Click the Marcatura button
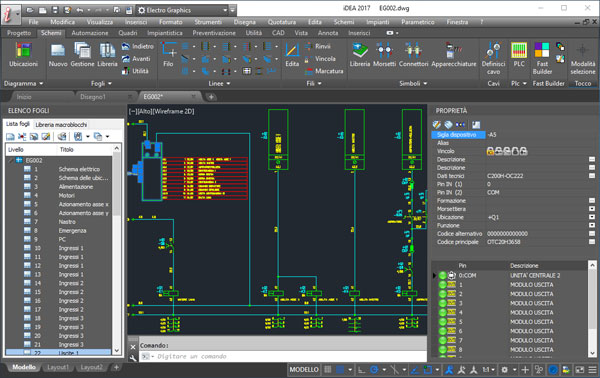 [x=324, y=71]
